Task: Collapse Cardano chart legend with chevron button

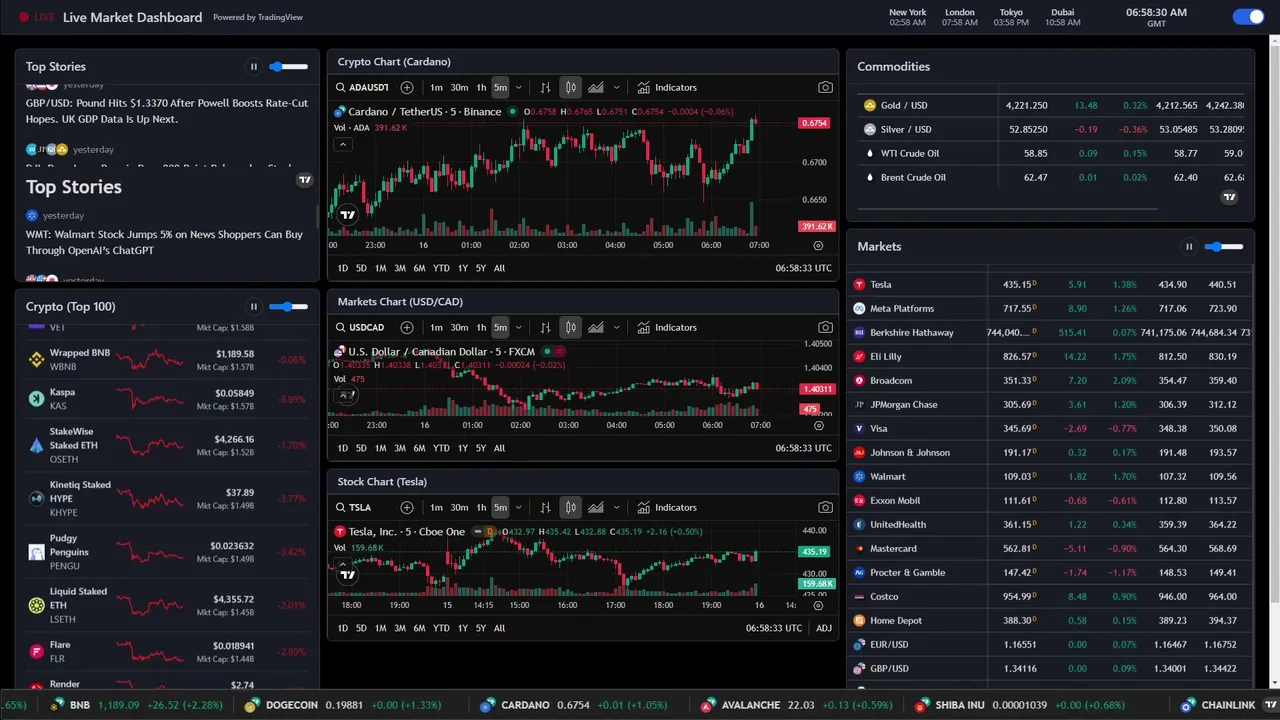Action: coord(342,144)
